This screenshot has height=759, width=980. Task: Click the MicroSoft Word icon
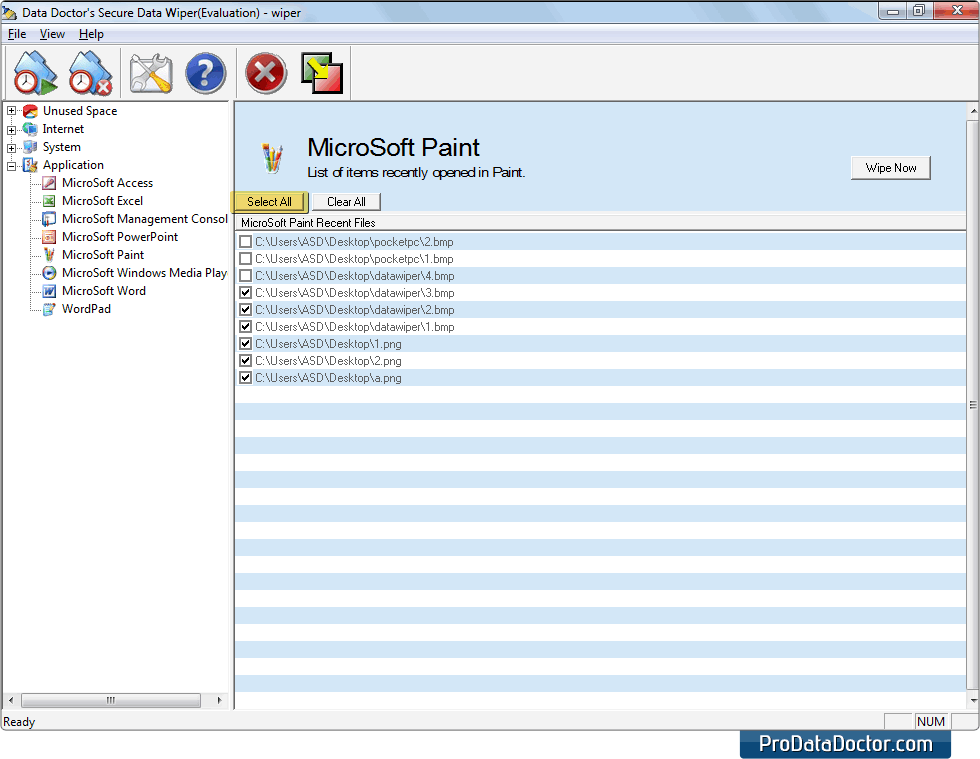coord(49,291)
